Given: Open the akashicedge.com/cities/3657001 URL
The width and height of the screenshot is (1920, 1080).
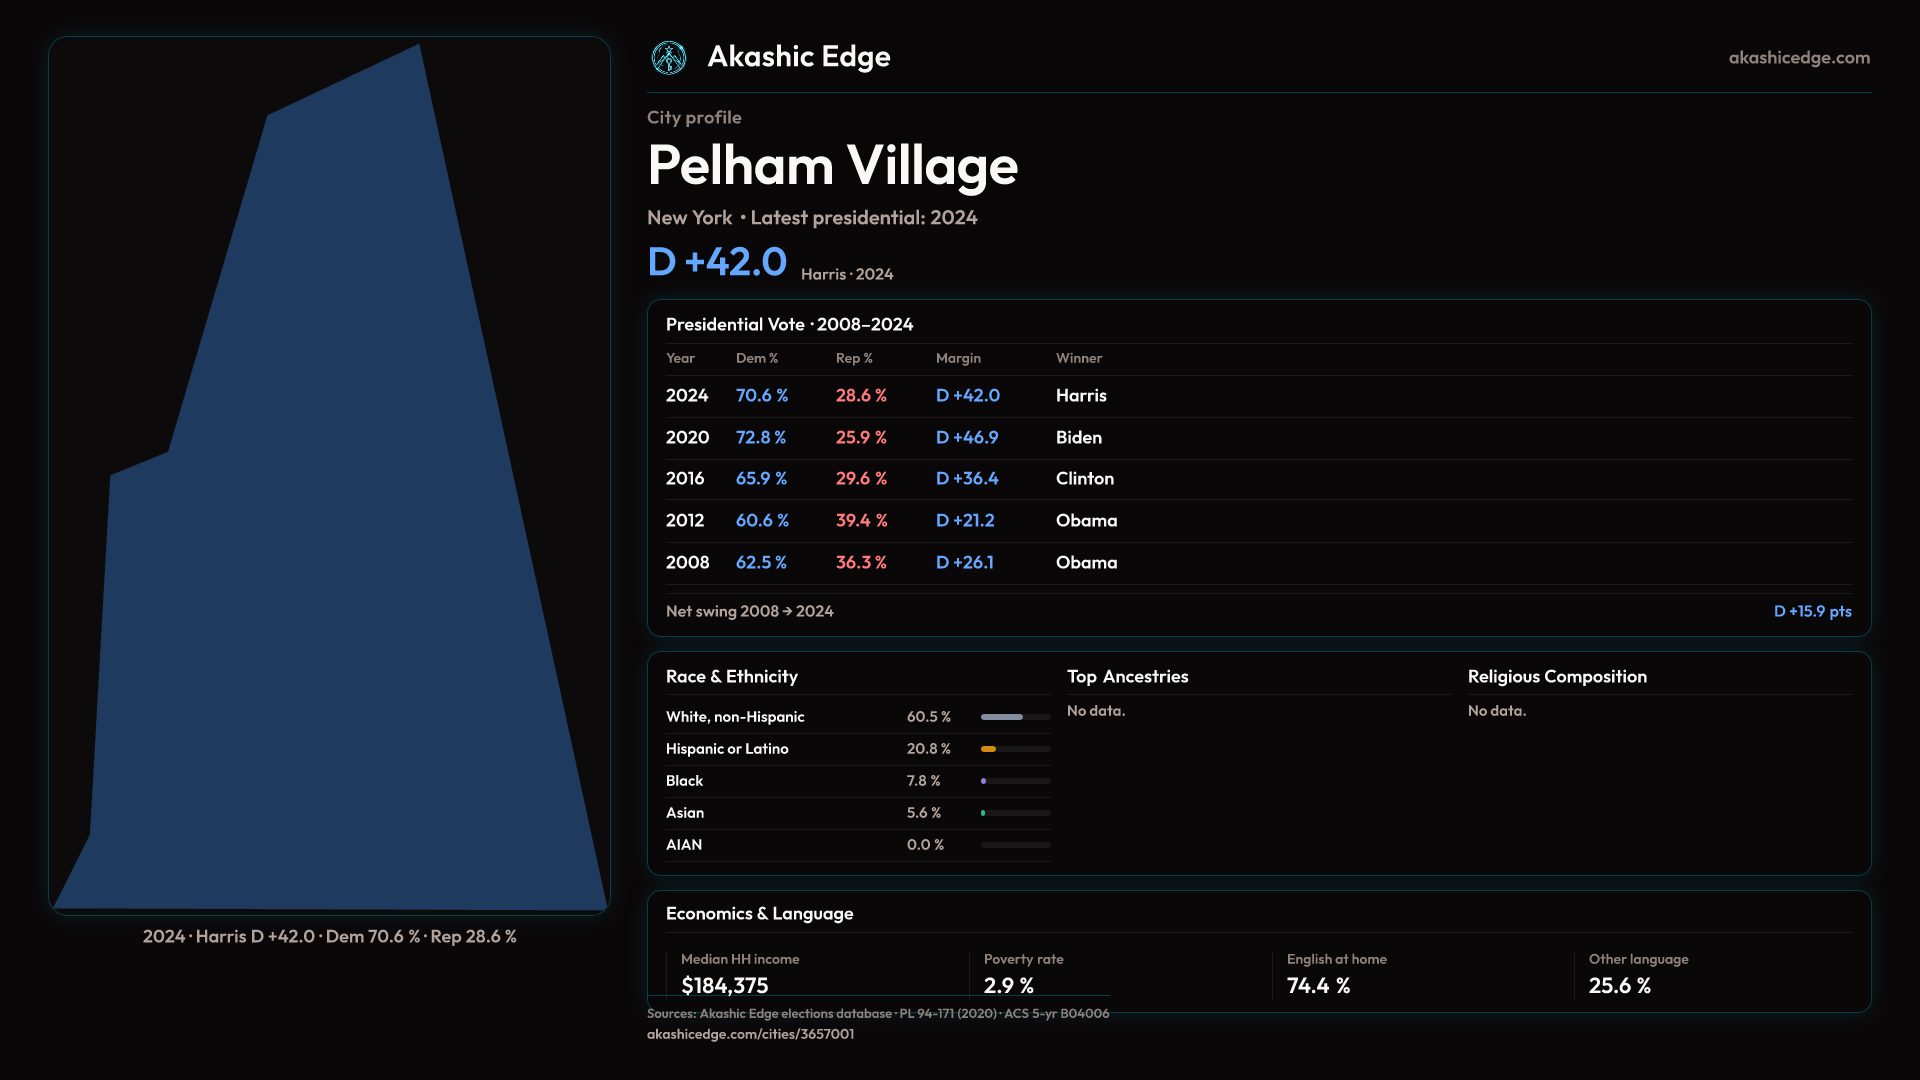Looking at the screenshot, I should [x=750, y=1034].
